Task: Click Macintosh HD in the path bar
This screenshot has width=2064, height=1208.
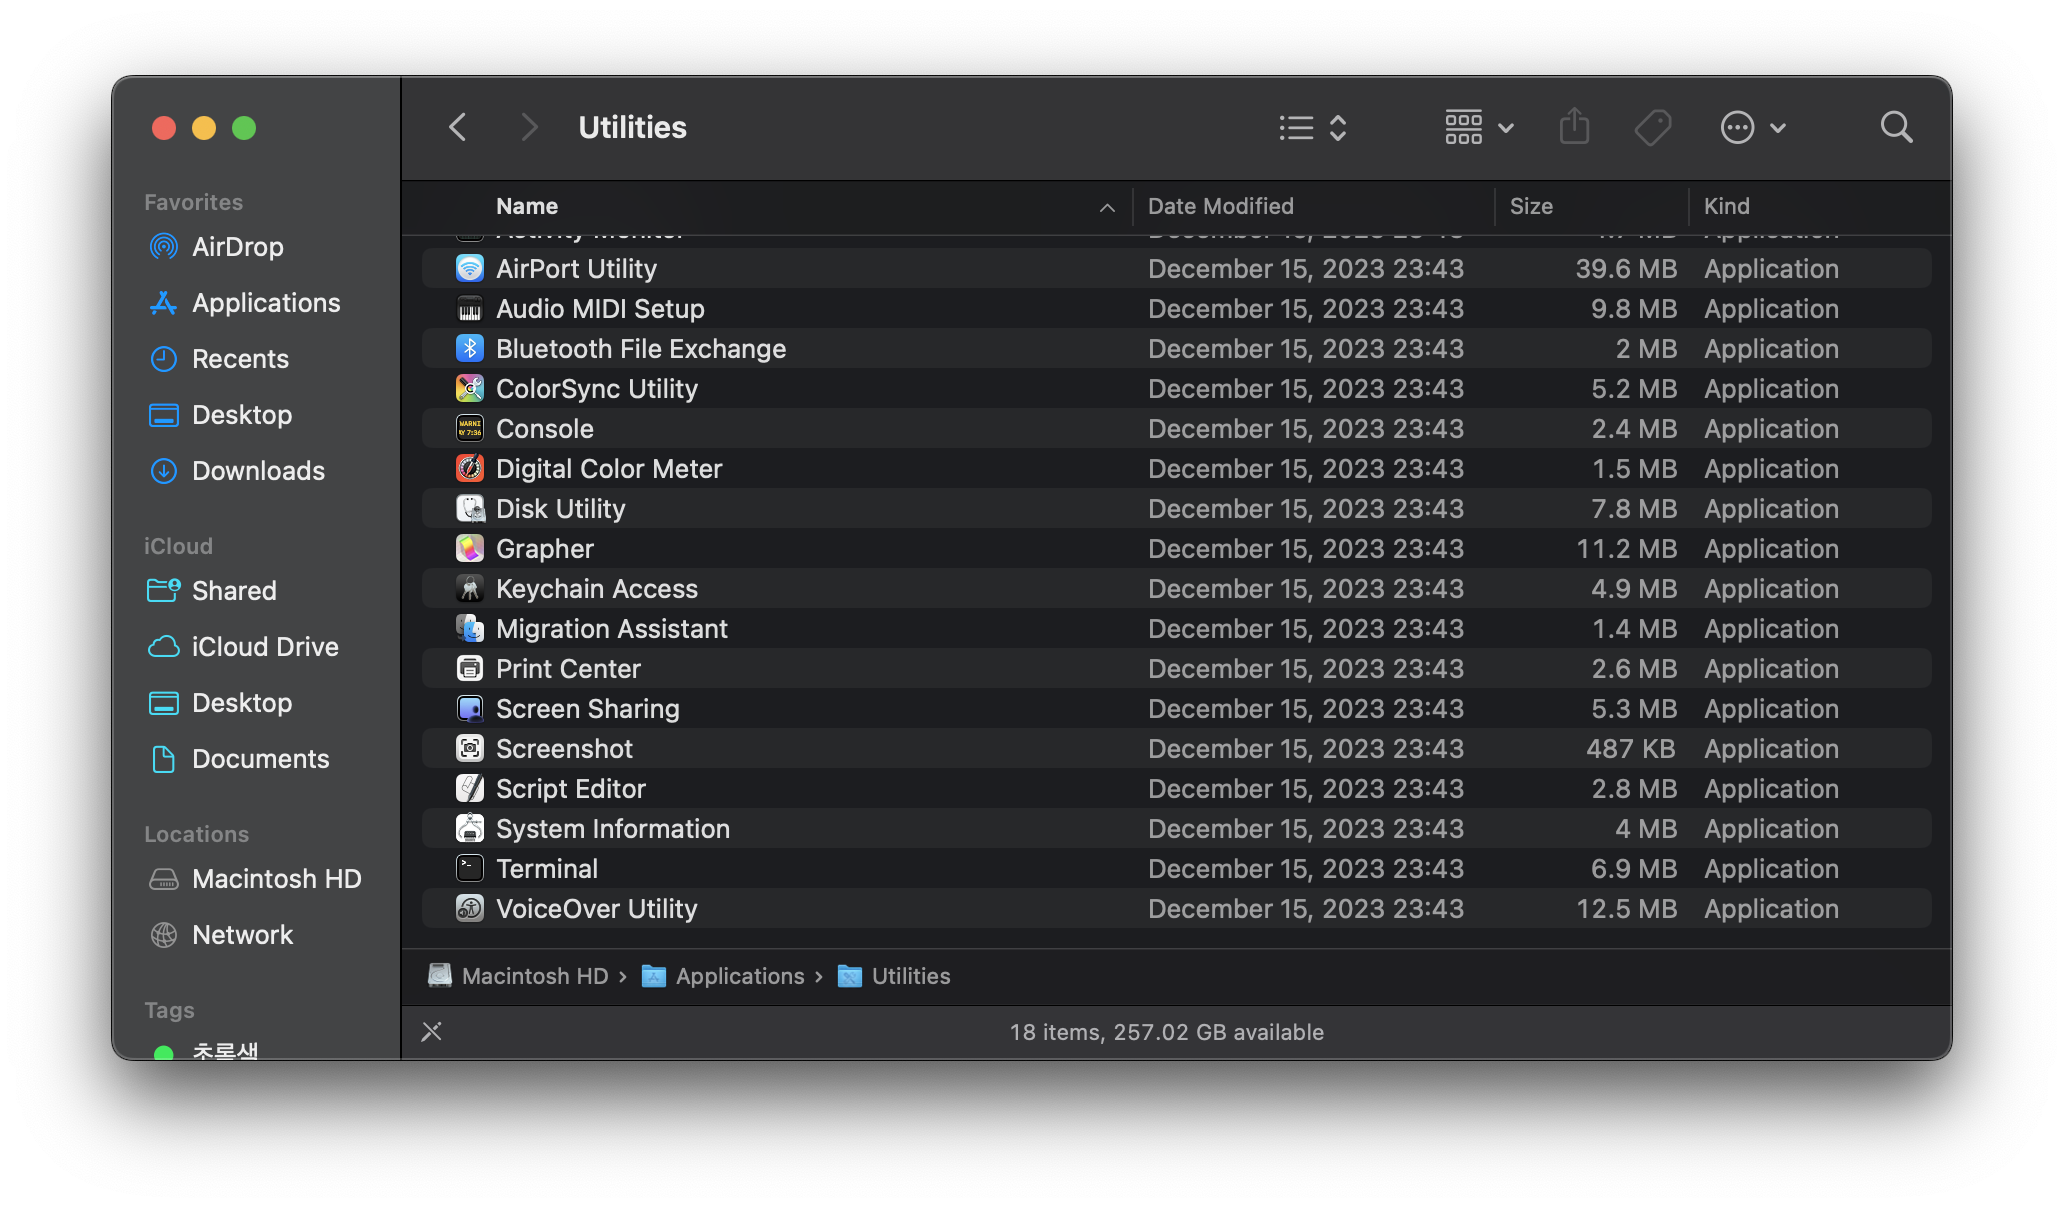Action: 518,976
